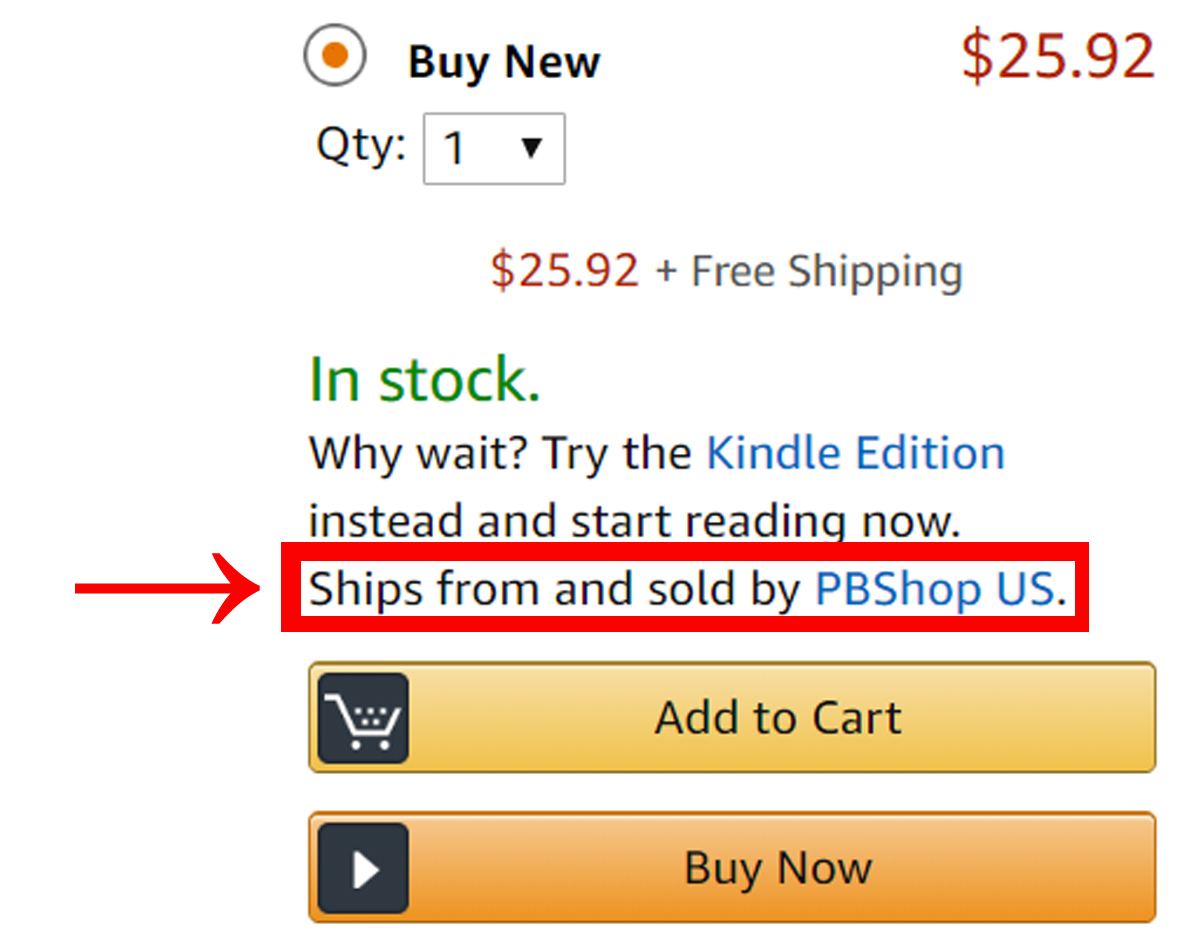Viewport: 1200px width, 935px height.
Task: Click the quantity value 1 in Qty box
Action: tap(455, 150)
